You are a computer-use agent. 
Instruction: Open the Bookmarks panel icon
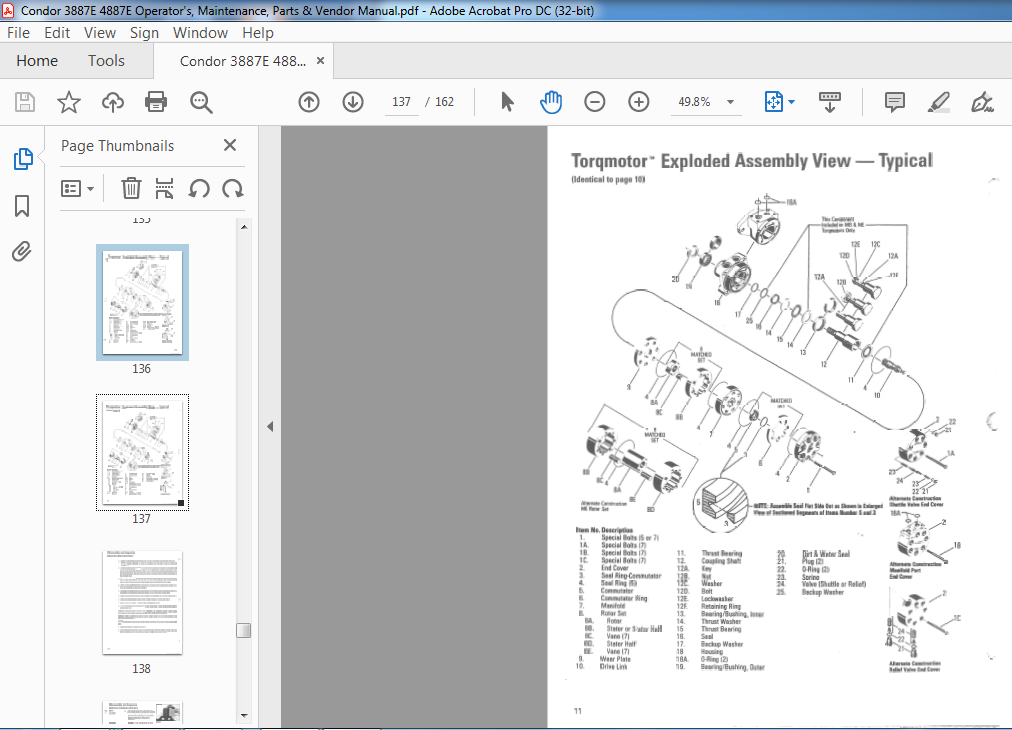[x=22, y=206]
